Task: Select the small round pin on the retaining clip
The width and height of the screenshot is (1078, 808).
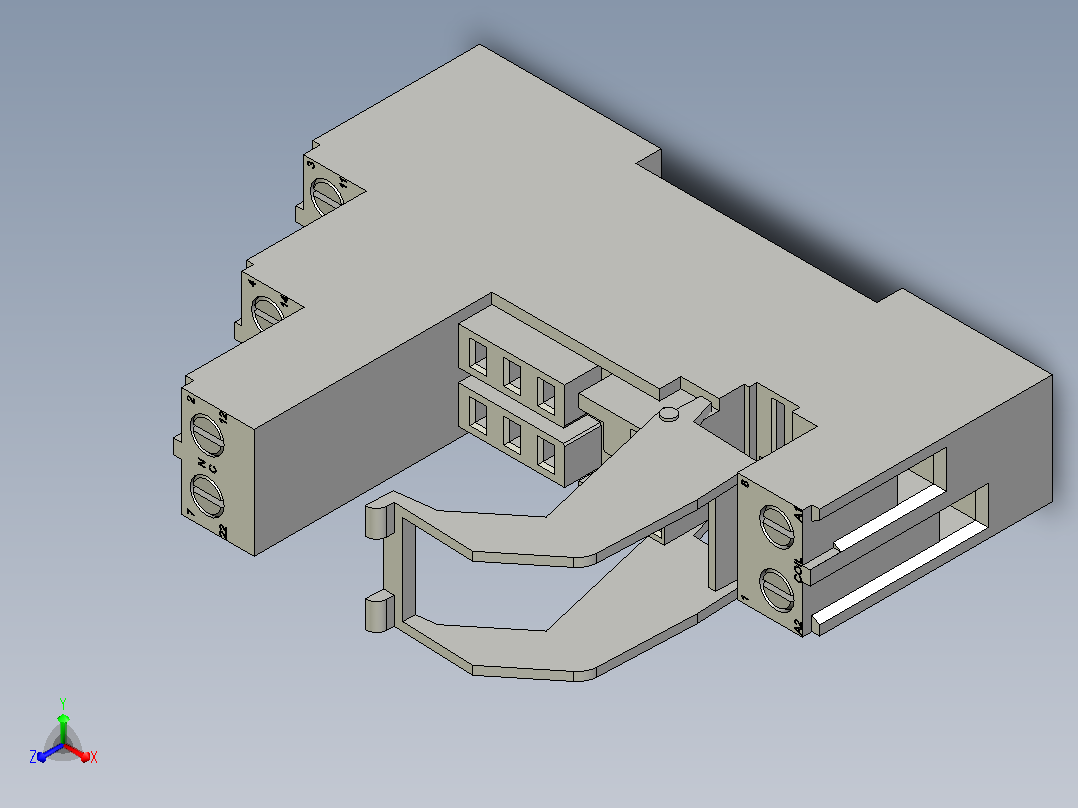Action: pos(669,413)
